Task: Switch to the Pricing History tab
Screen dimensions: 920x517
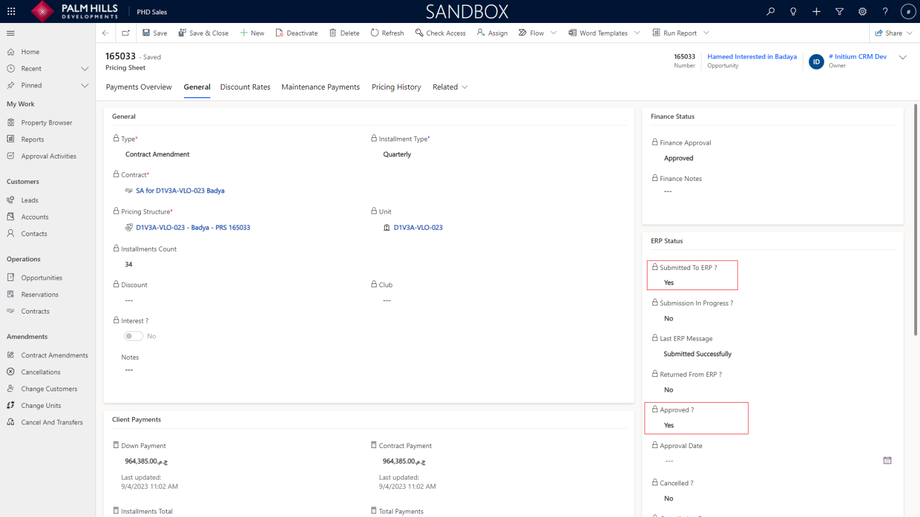Action: (x=396, y=87)
